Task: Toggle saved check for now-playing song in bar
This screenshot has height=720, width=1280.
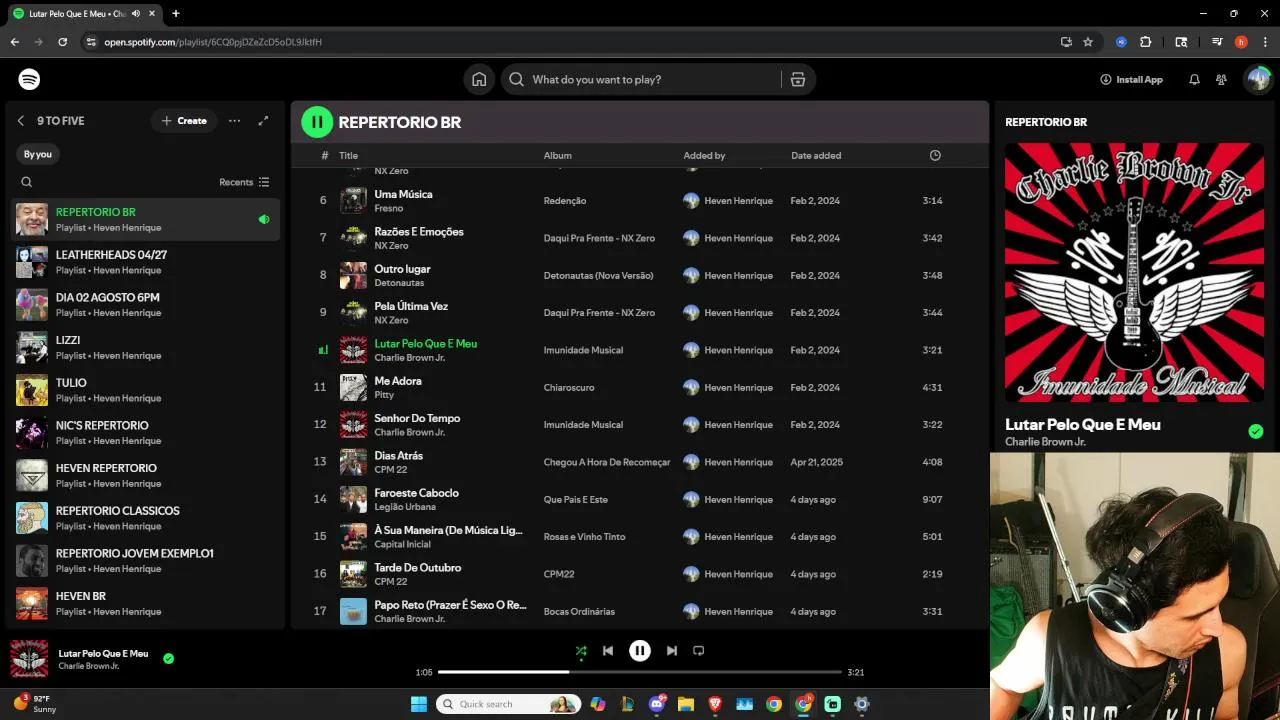Action: click(x=168, y=658)
